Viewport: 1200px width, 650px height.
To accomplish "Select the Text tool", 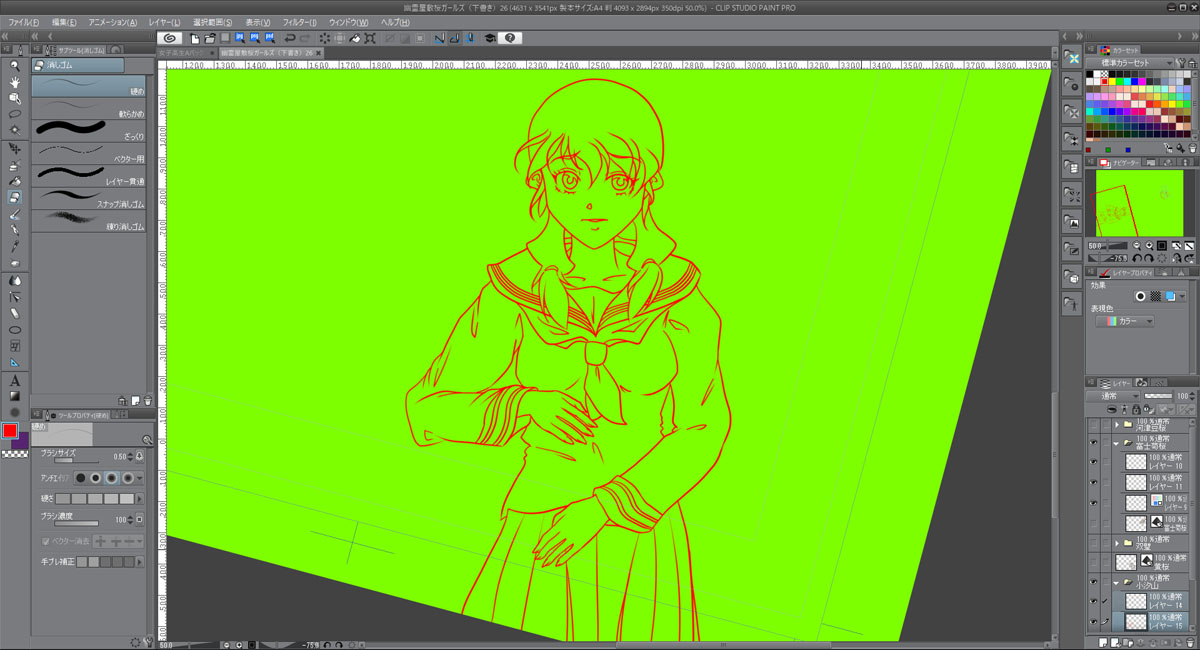I will 15,380.
